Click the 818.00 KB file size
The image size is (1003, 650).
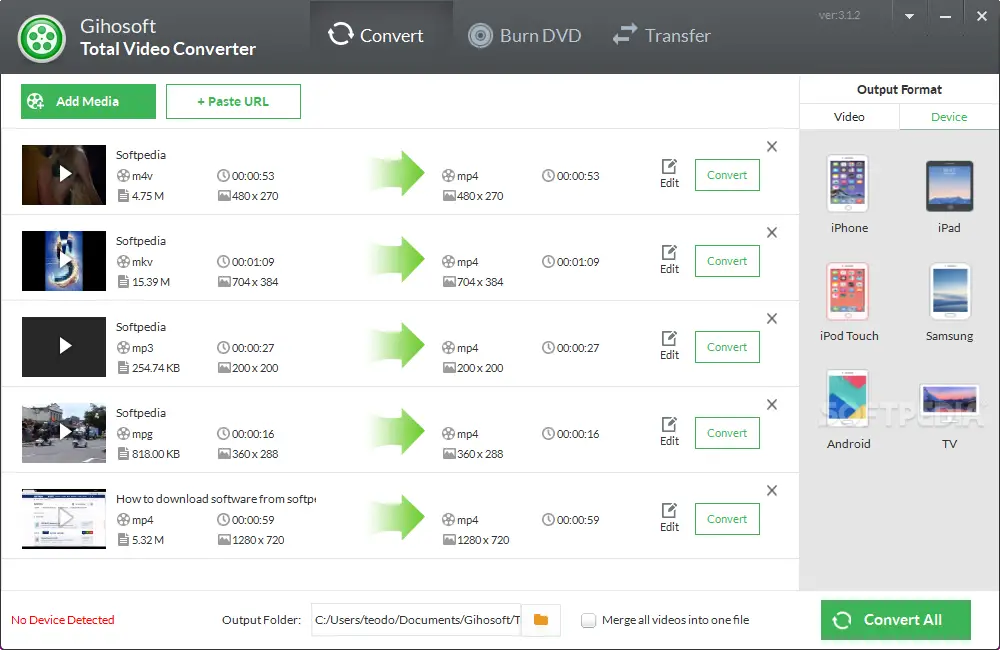(156, 454)
